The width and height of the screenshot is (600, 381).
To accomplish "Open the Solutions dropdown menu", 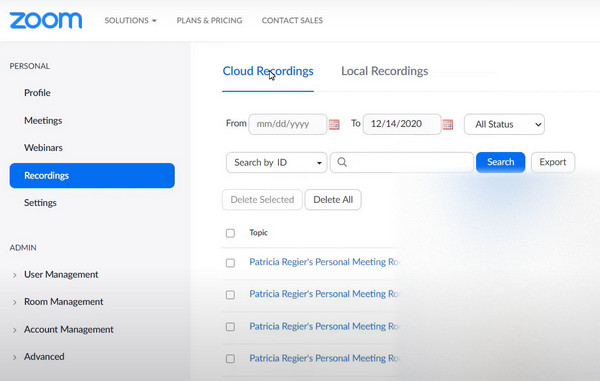I will pyautogui.click(x=130, y=20).
